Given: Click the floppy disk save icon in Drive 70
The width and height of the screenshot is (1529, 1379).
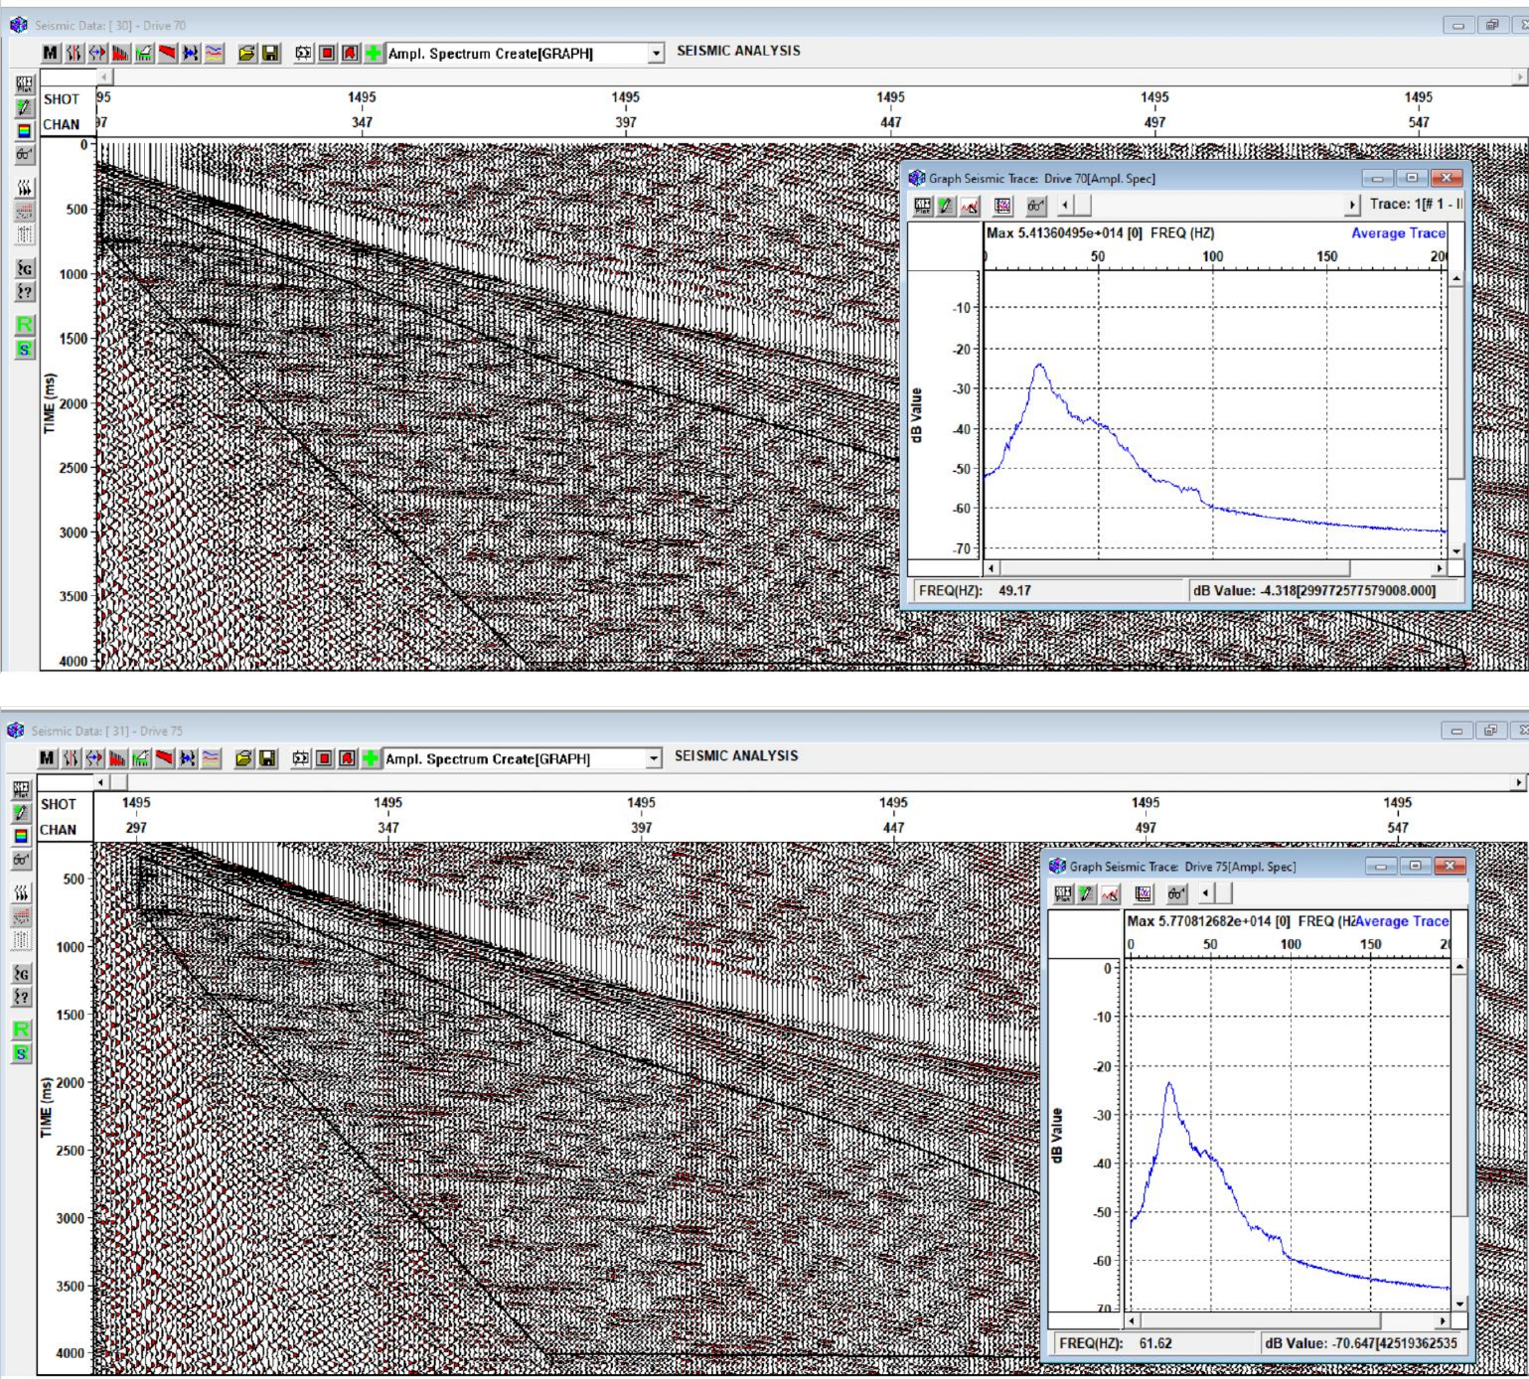Looking at the screenshot, I should pyautogui.click(x=270, y=53).
